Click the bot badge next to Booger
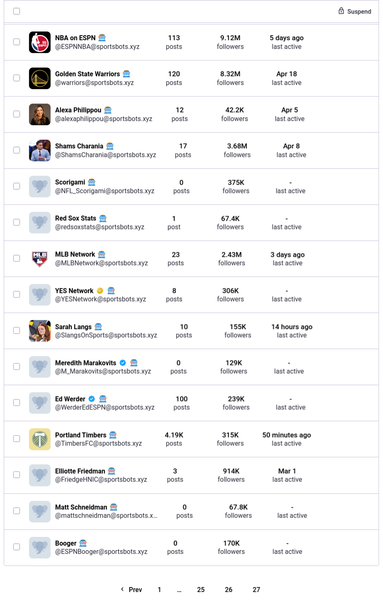Viewport: 383px width, 602px height. 83,543
